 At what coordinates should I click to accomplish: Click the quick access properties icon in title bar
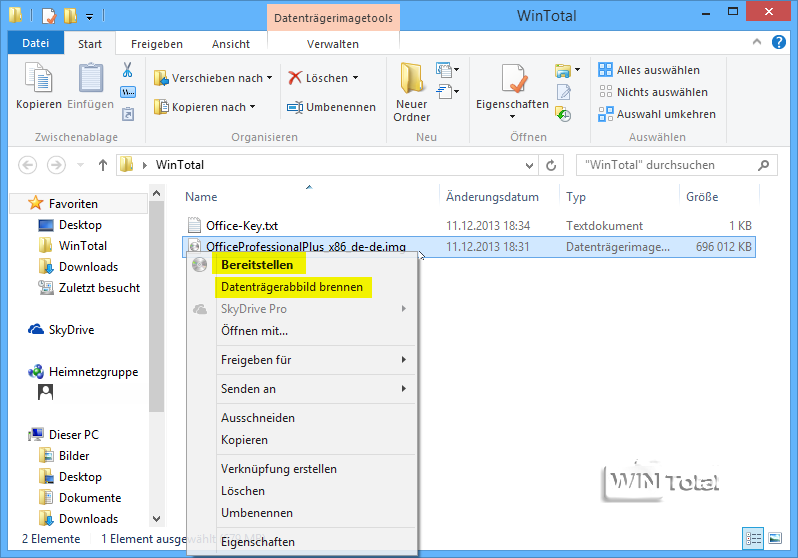(49, 16)
